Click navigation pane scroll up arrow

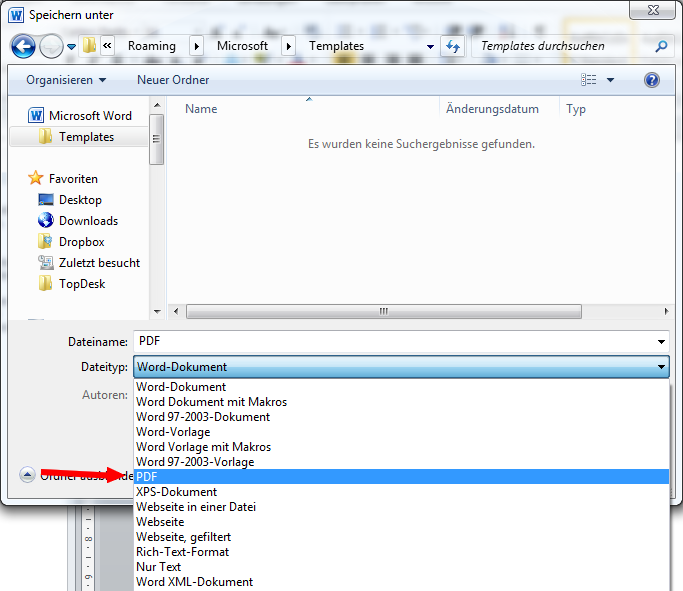tap(157, 105)
